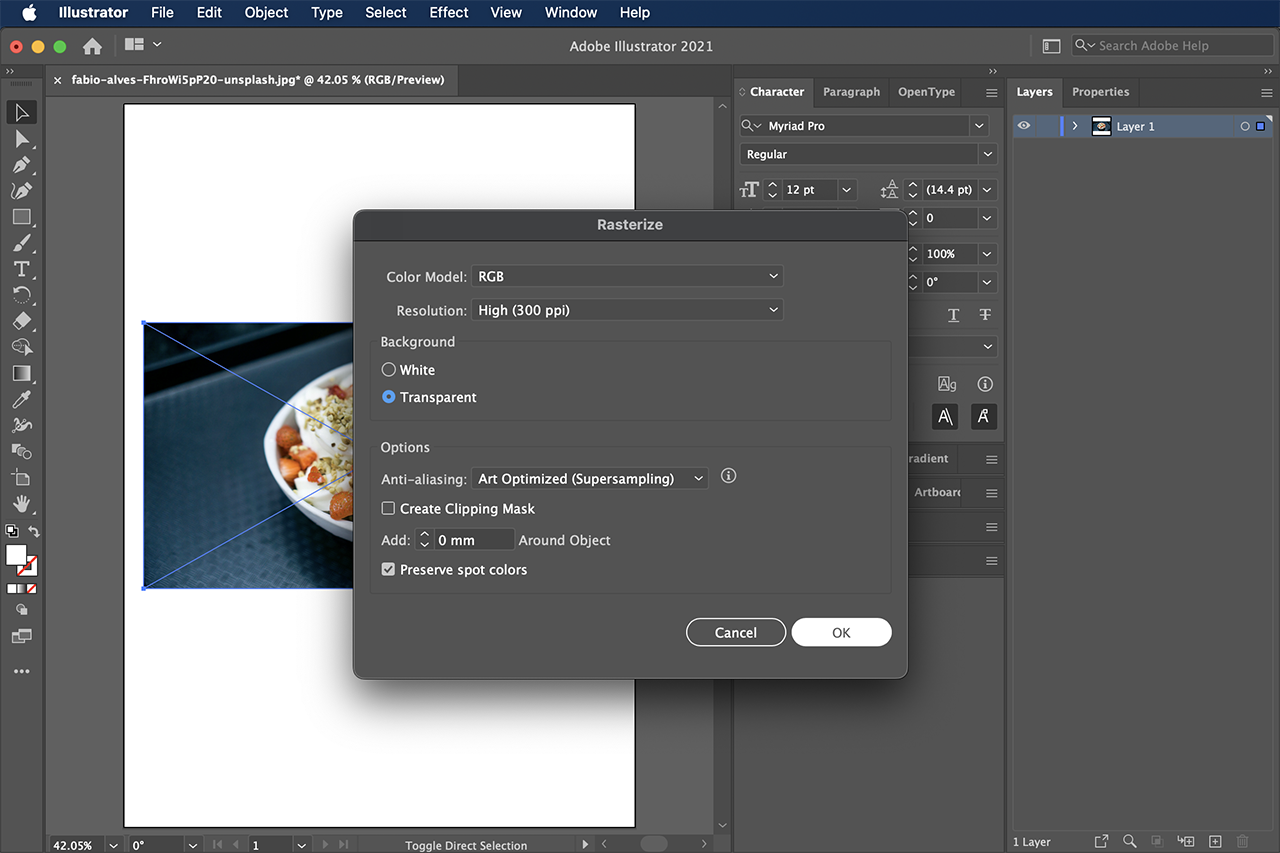
Task: Open the File menu
Action: coord(162,13)
